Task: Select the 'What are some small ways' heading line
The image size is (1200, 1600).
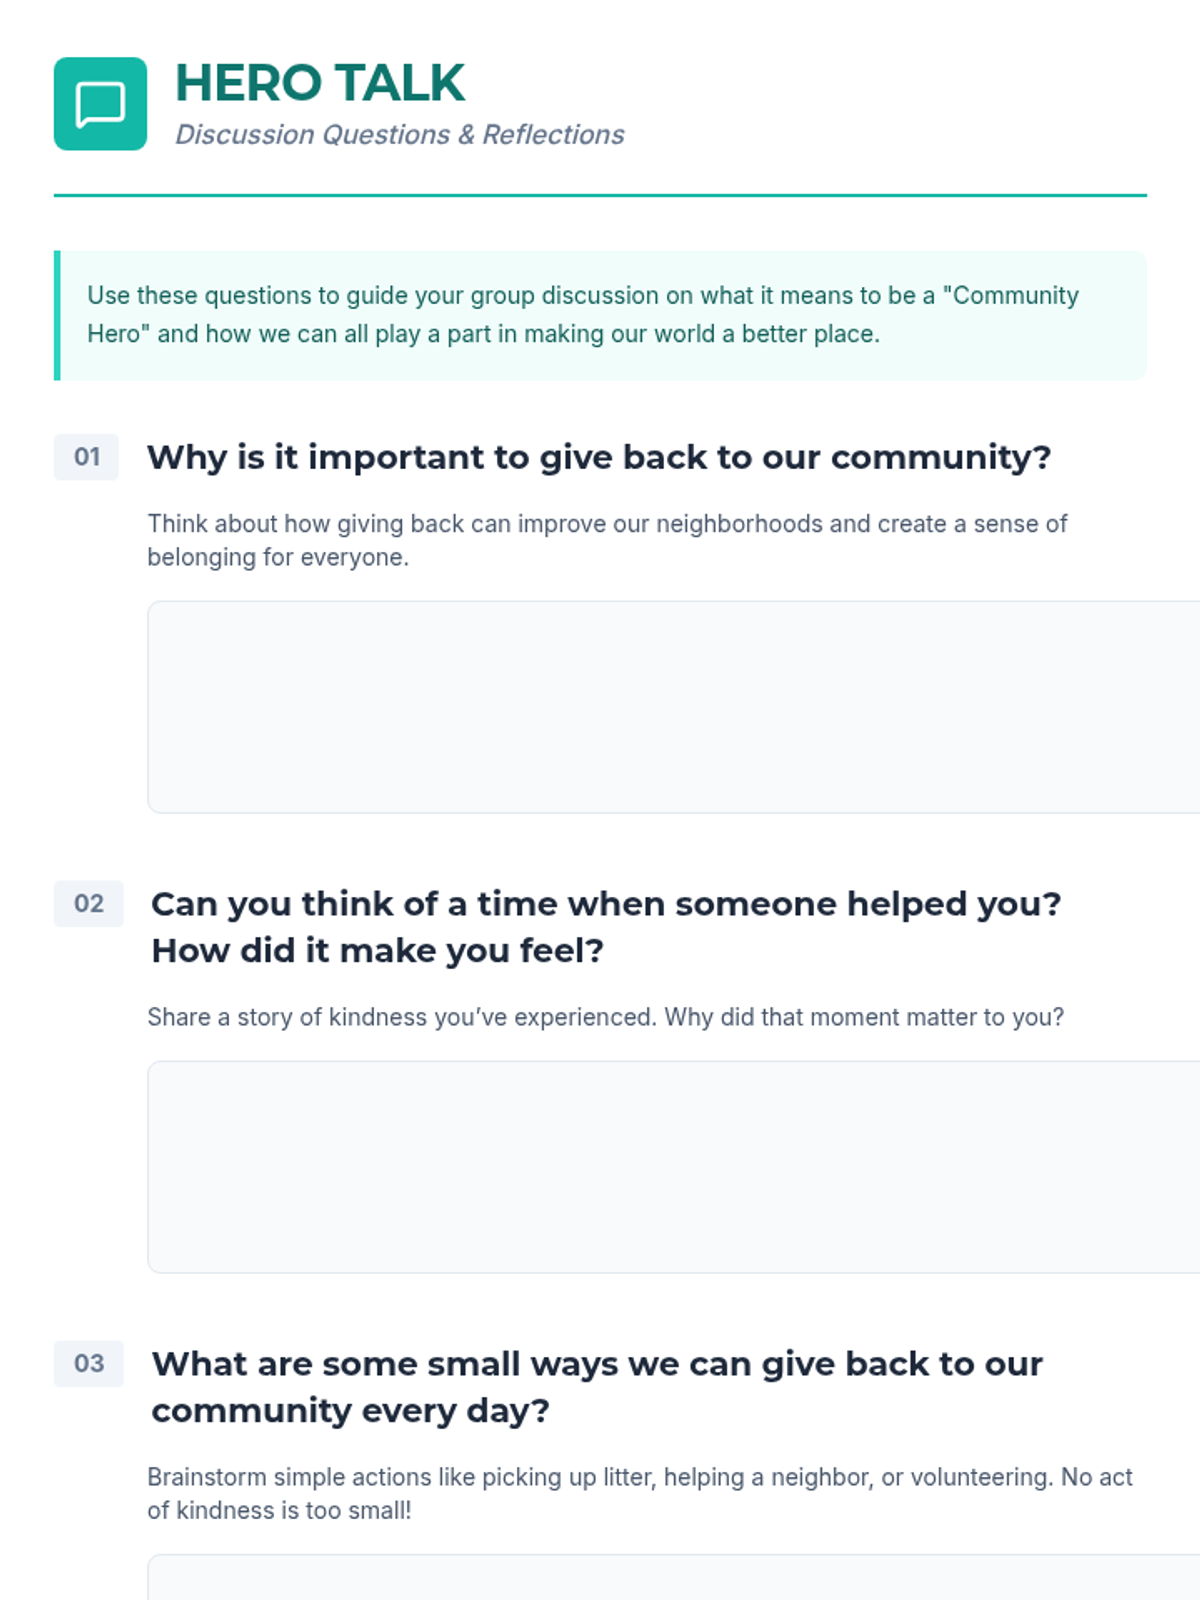Action: [x=597, y=1364]
